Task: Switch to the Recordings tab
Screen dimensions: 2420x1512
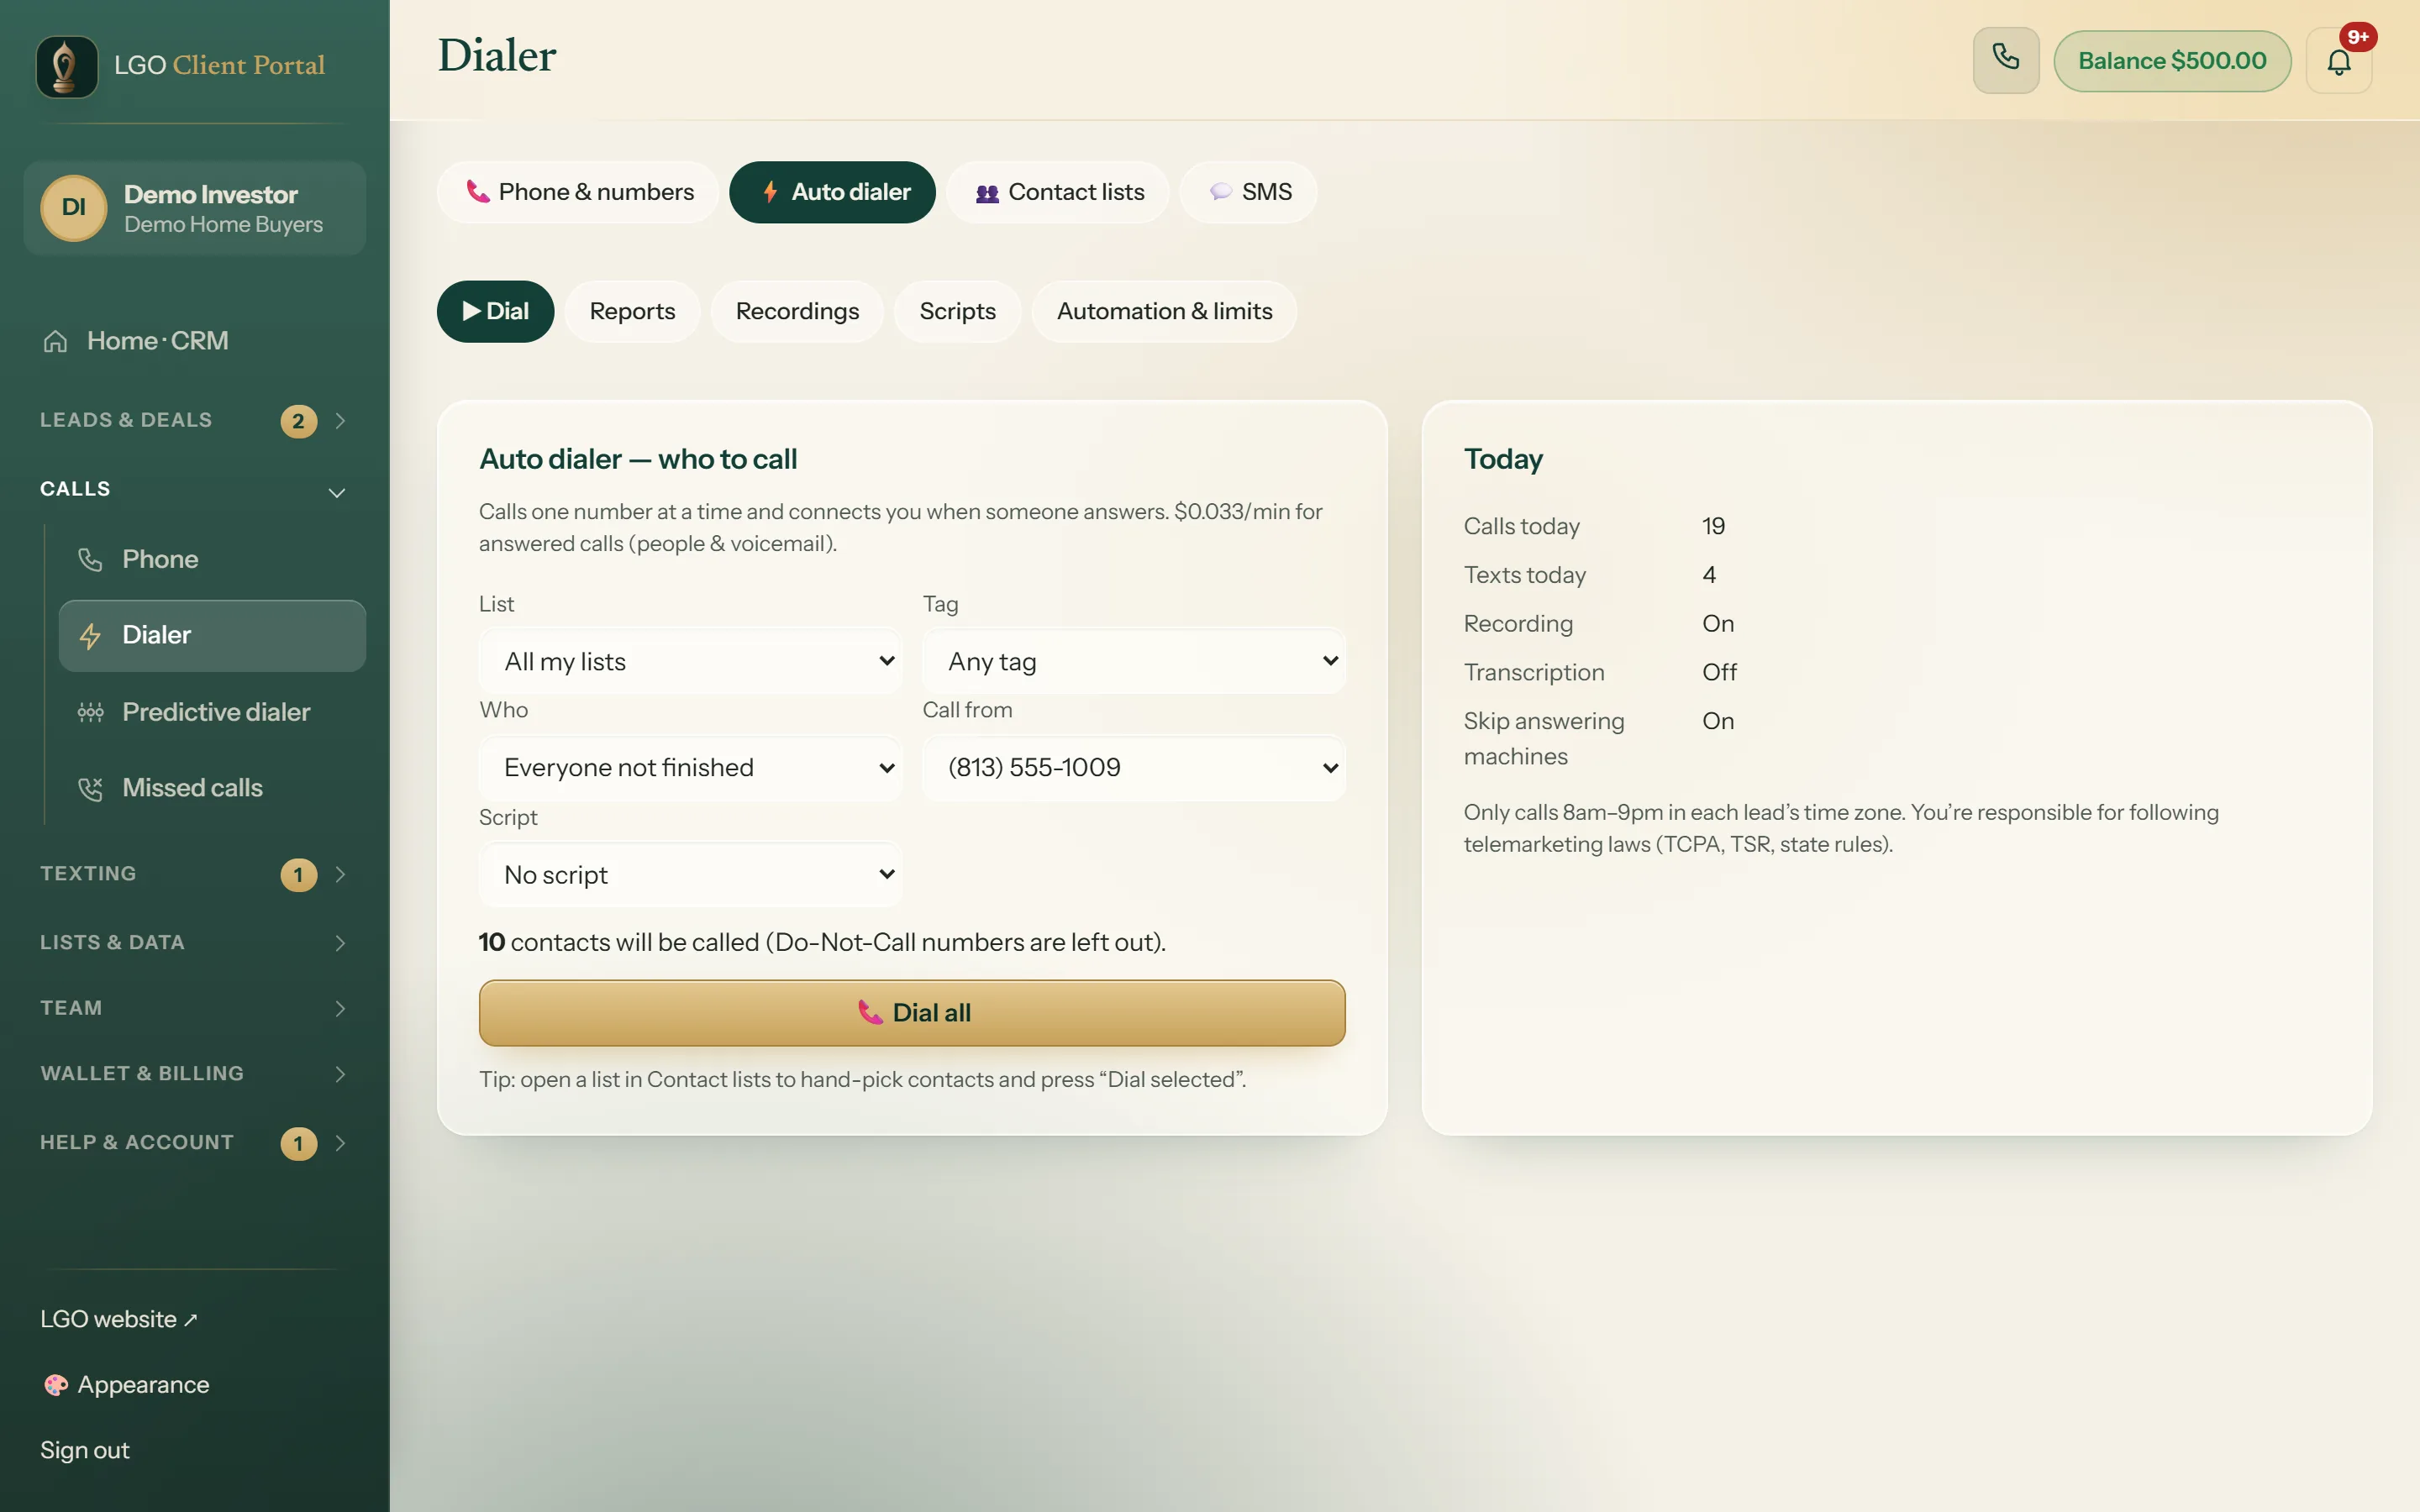Action: point(797,312)
